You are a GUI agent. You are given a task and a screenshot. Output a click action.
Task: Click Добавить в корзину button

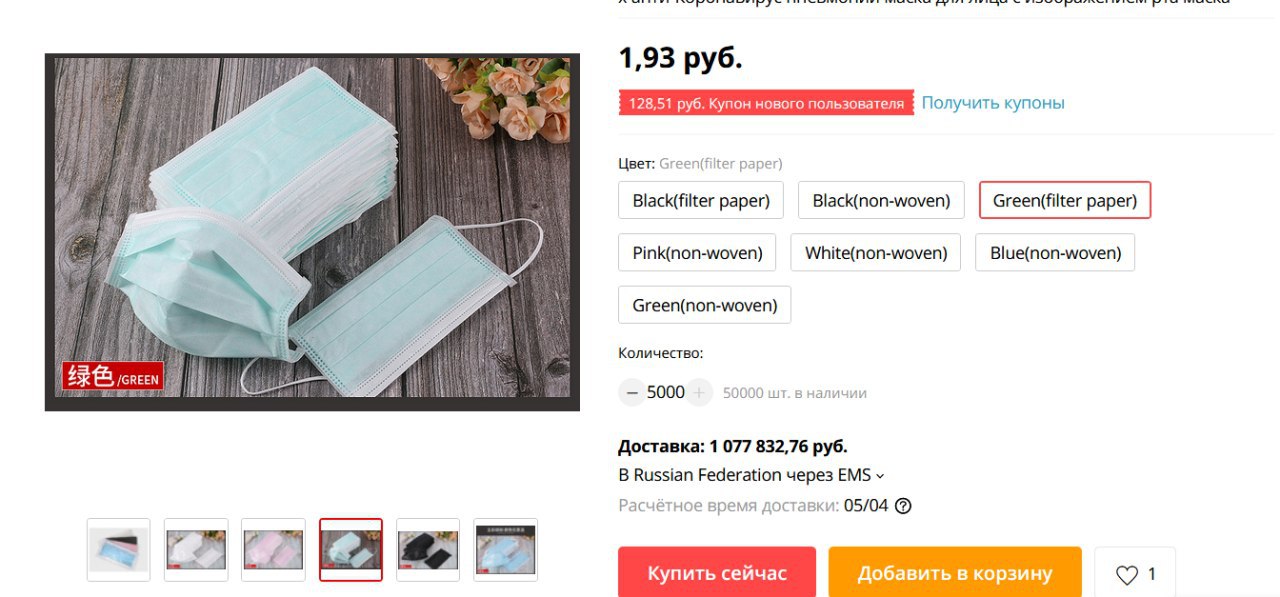click(955, 573)
